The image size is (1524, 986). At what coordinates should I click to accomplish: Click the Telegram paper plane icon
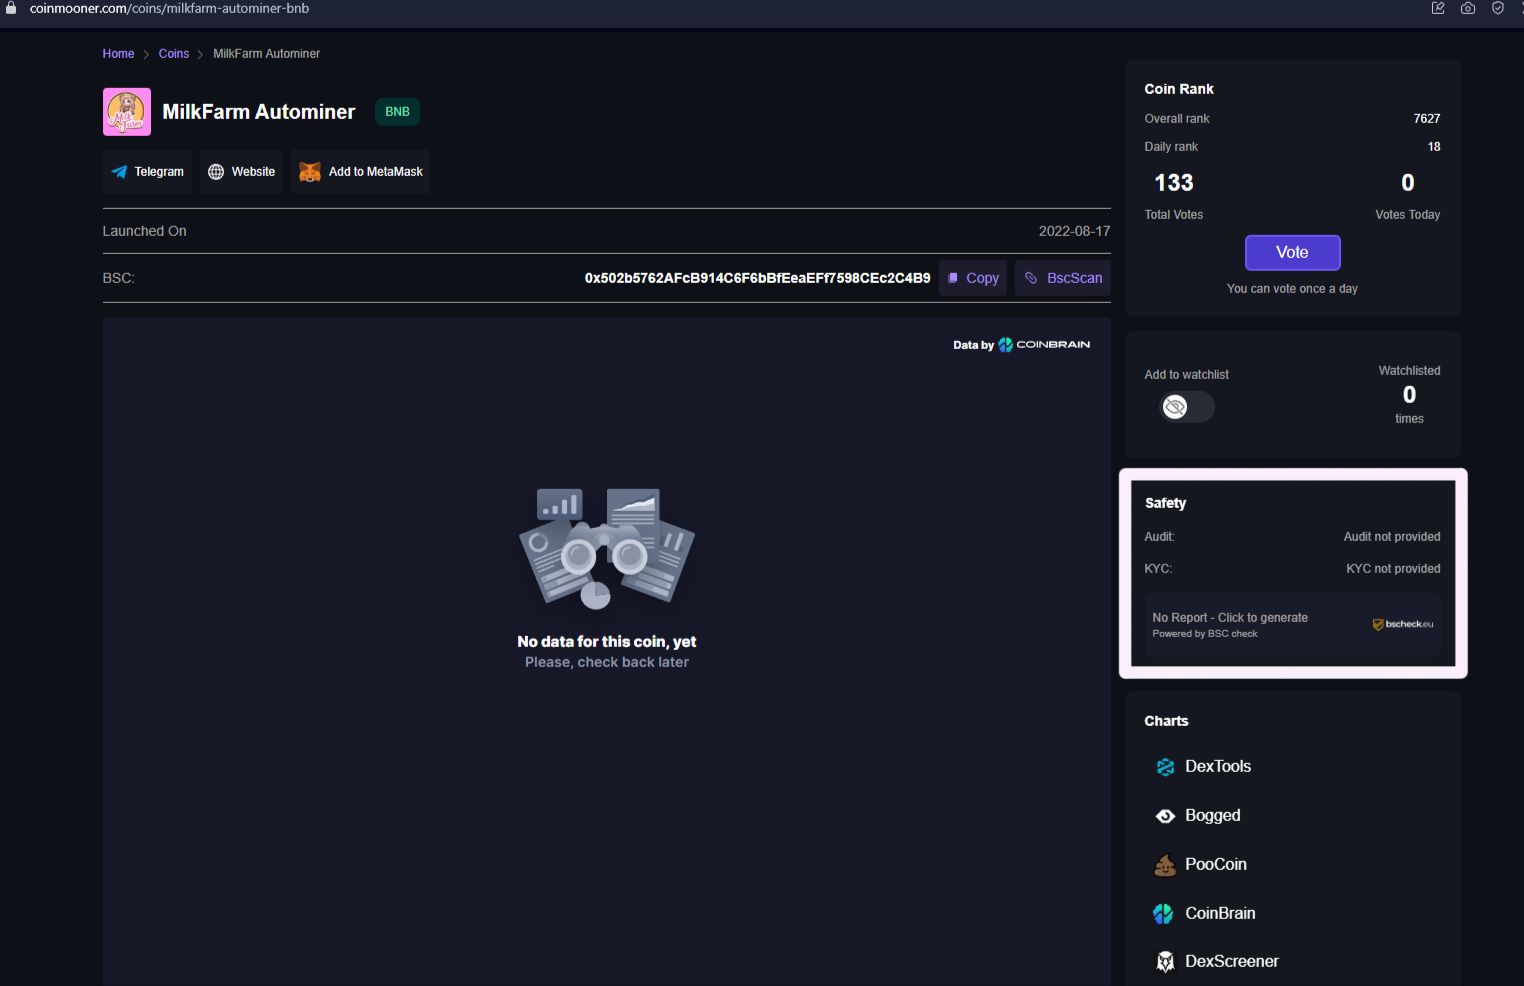point(119,172)
